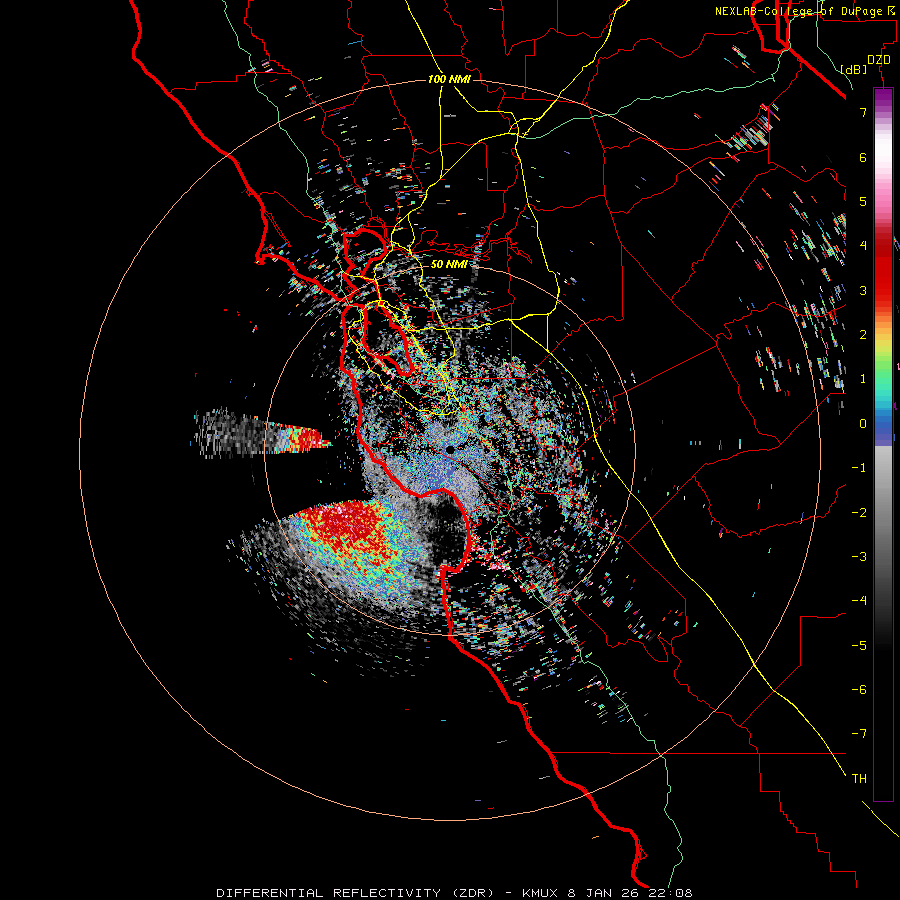Select the 5 value on color scale
Viewport: 900px width, 900px height.
tap(863, 201)
